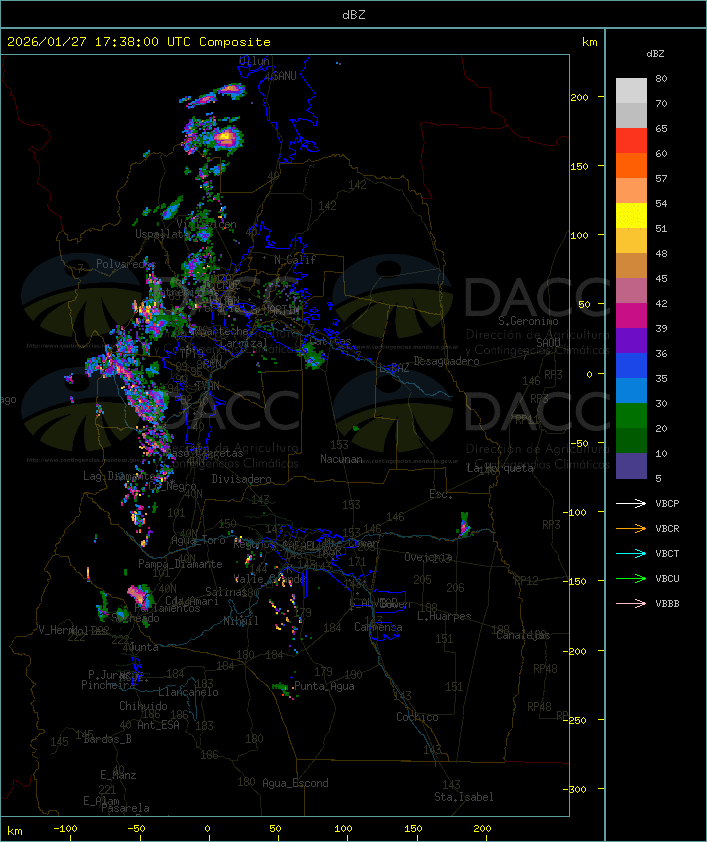Click the 'VBBB' legend label
This screenshot has height=842, width=707.
(667, 604)
